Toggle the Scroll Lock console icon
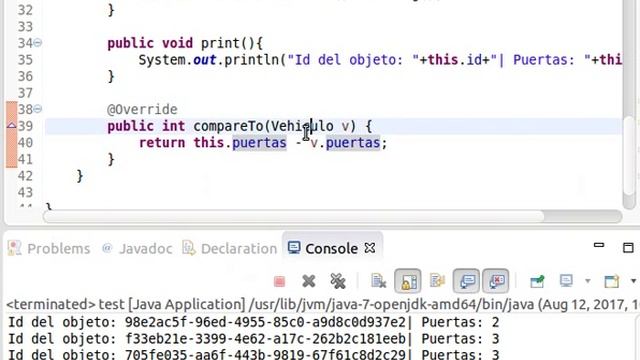 pos(408,281)
